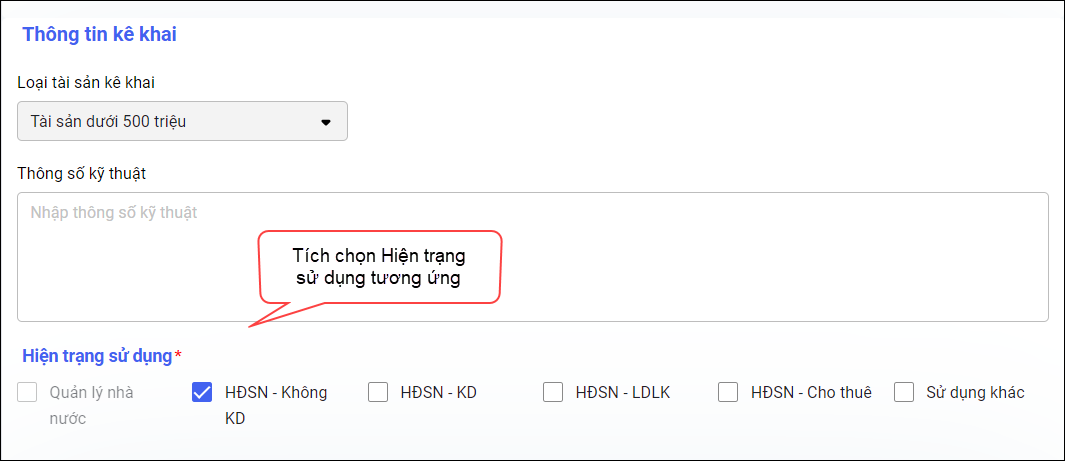The height and width of the screenshot is (461, 1065).
Task: Tick the 'HĐSN - LDLK' checkbox
Action: 553,392
